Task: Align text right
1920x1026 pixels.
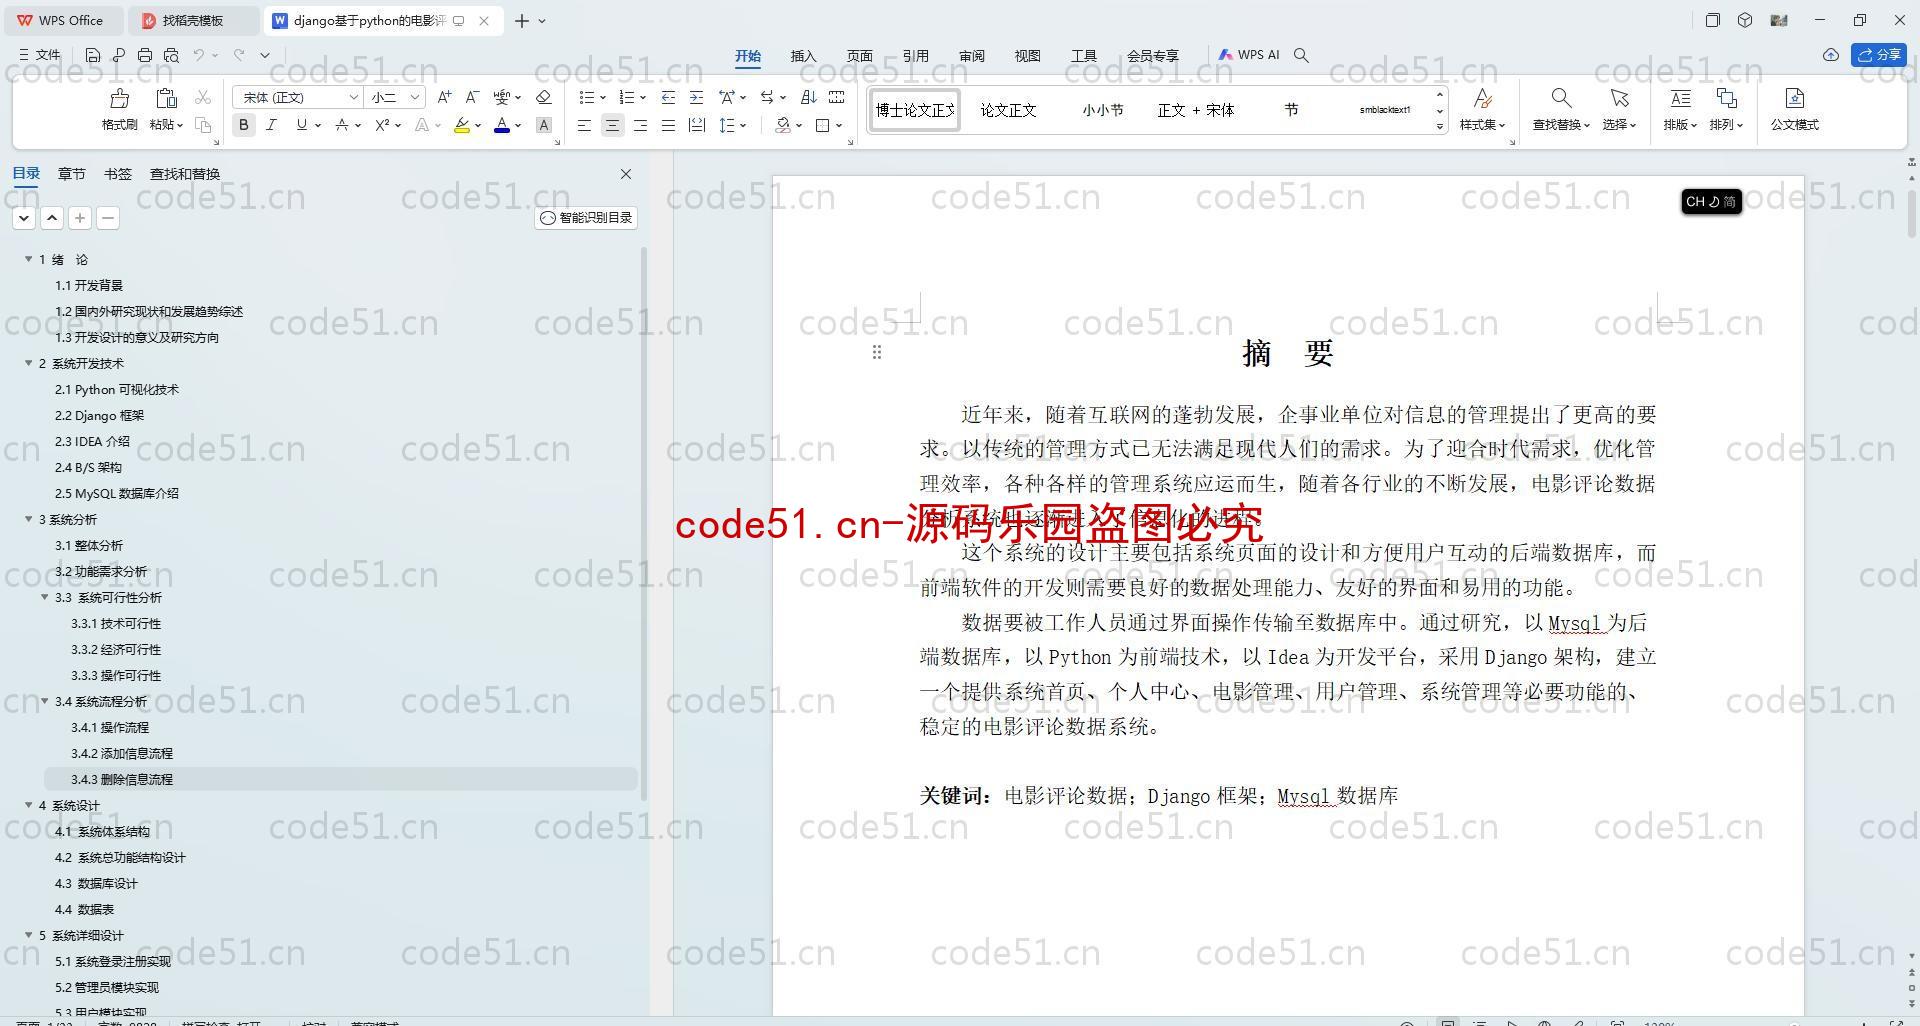Action: [640, 125]
